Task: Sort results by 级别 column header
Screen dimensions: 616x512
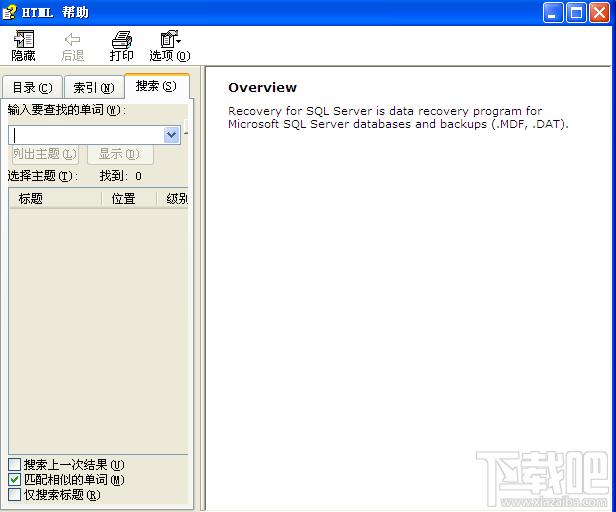Action: click(172, 198)
